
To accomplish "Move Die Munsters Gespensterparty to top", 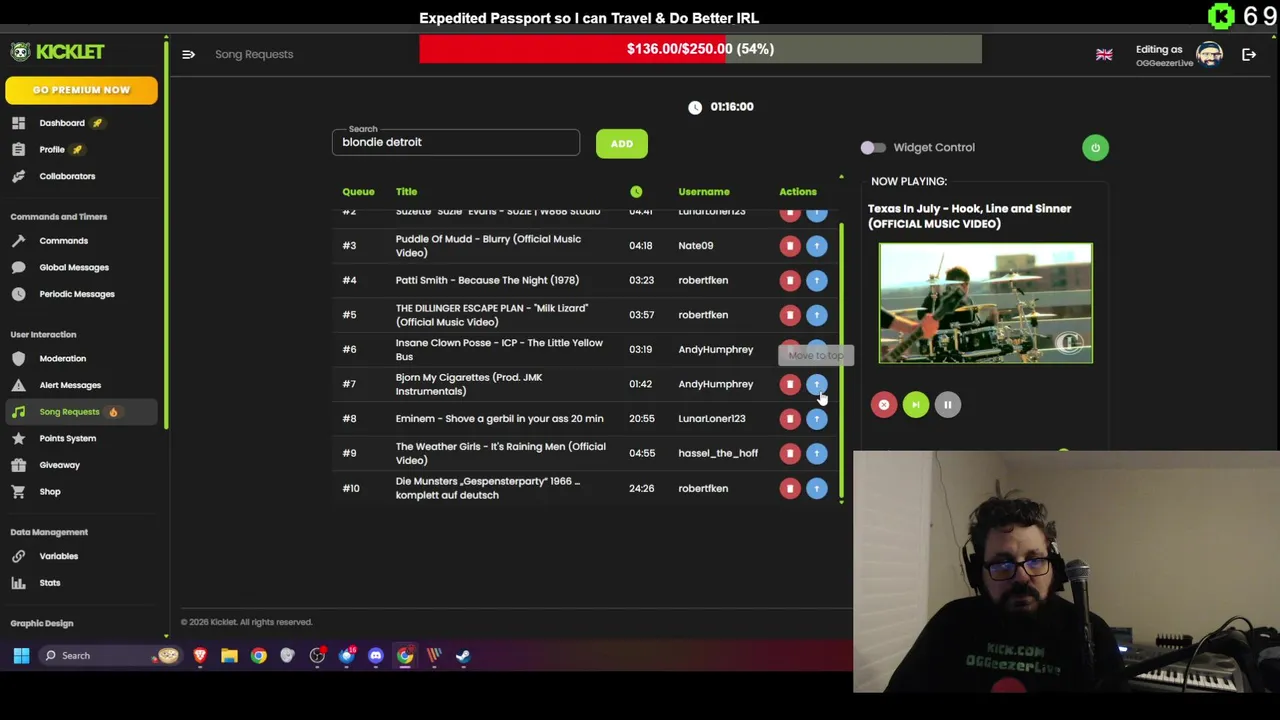I will click(817, 488).
